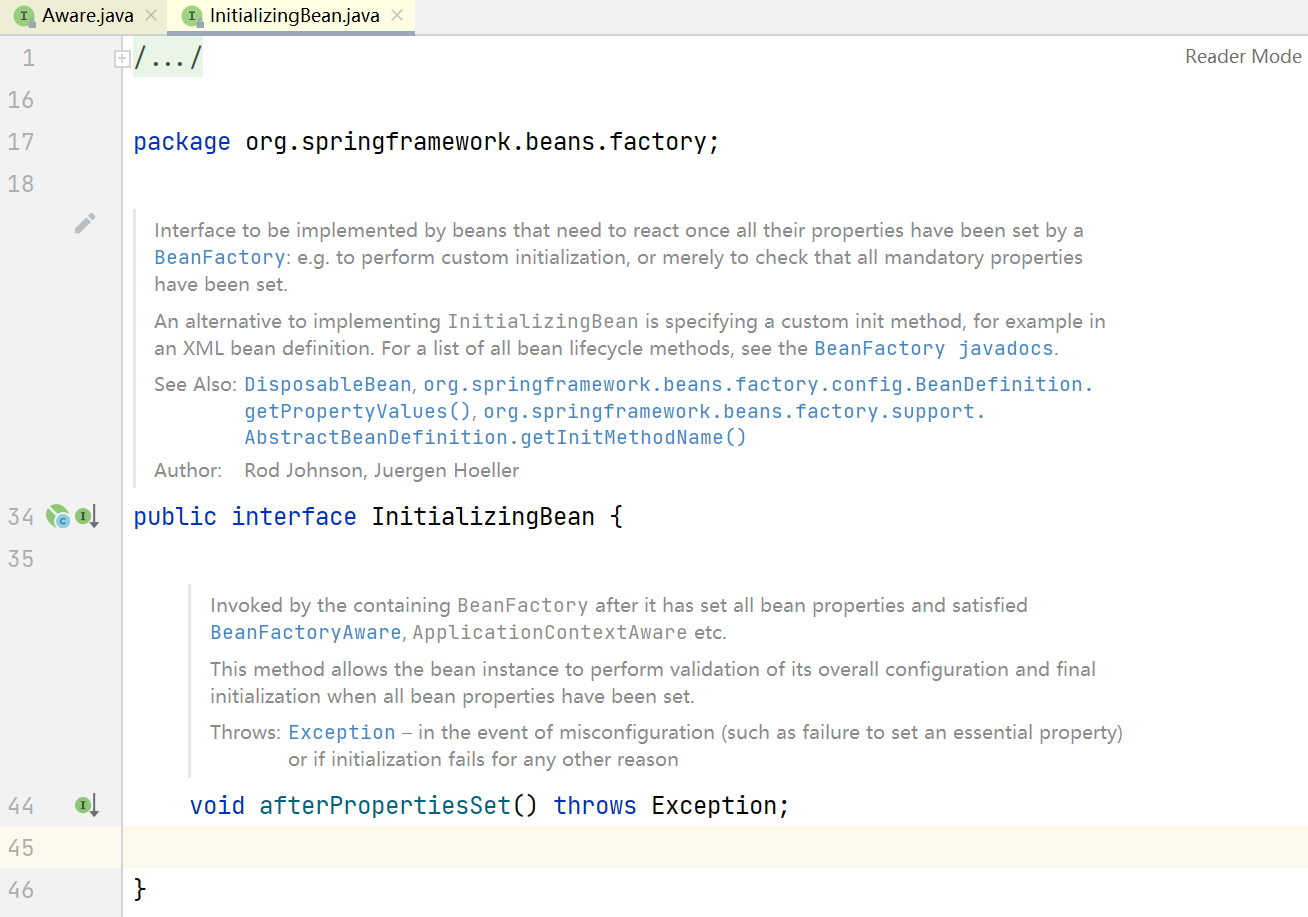Open the BeanDefinition.getPropertyValues() link
Viewport: 1308px width, 917px height.
[669, 398]
